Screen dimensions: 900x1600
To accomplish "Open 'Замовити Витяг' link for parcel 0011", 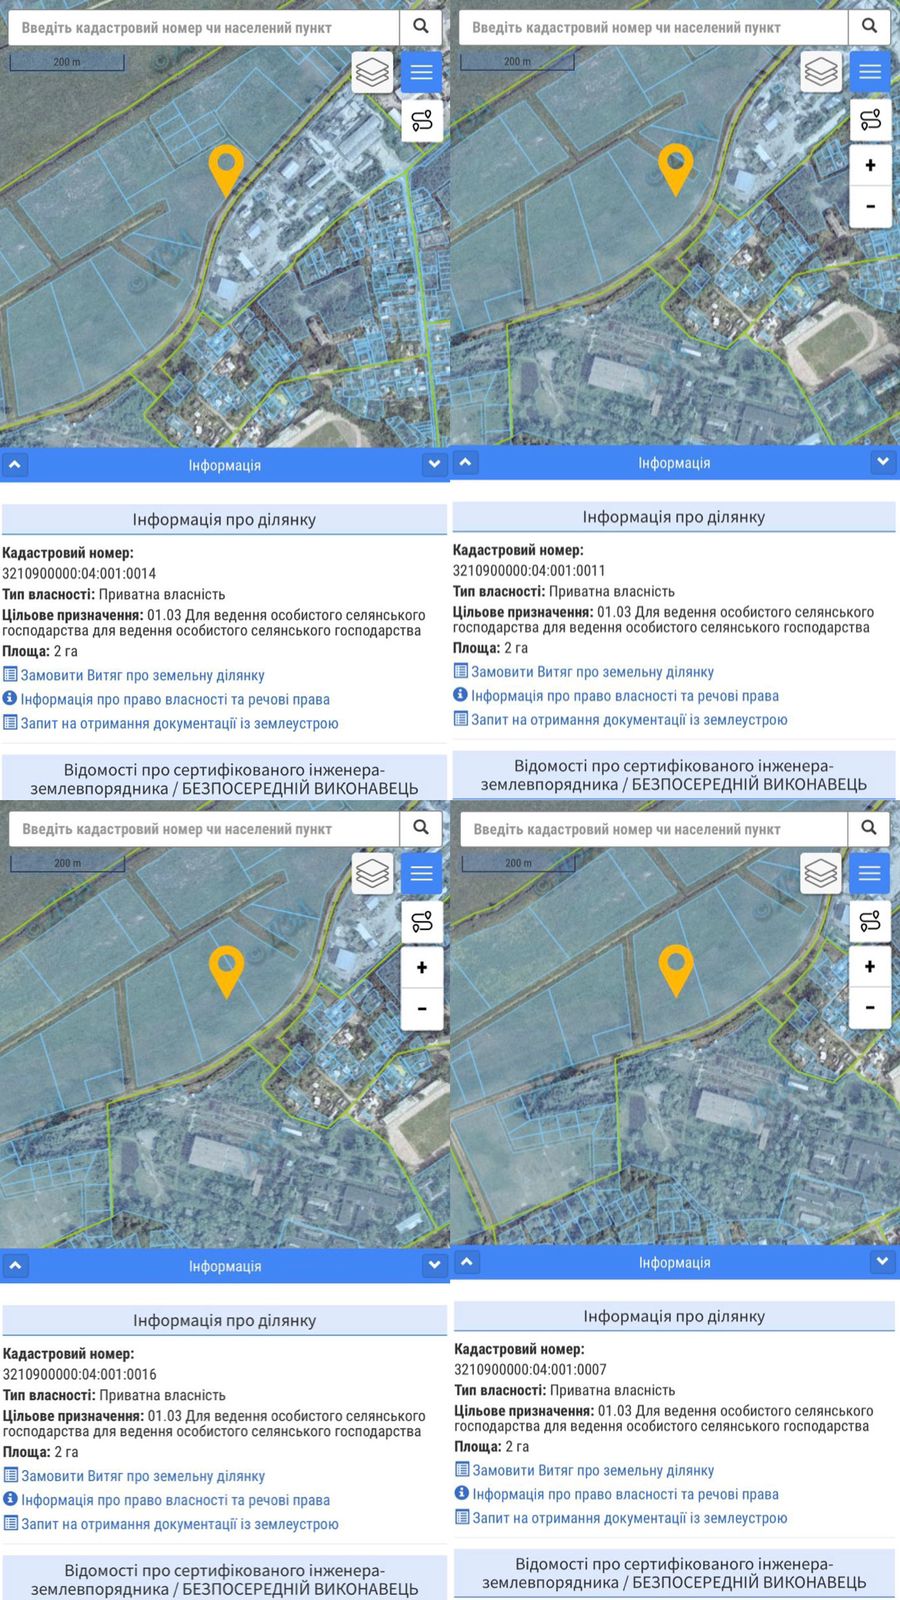I will (592, 672).
